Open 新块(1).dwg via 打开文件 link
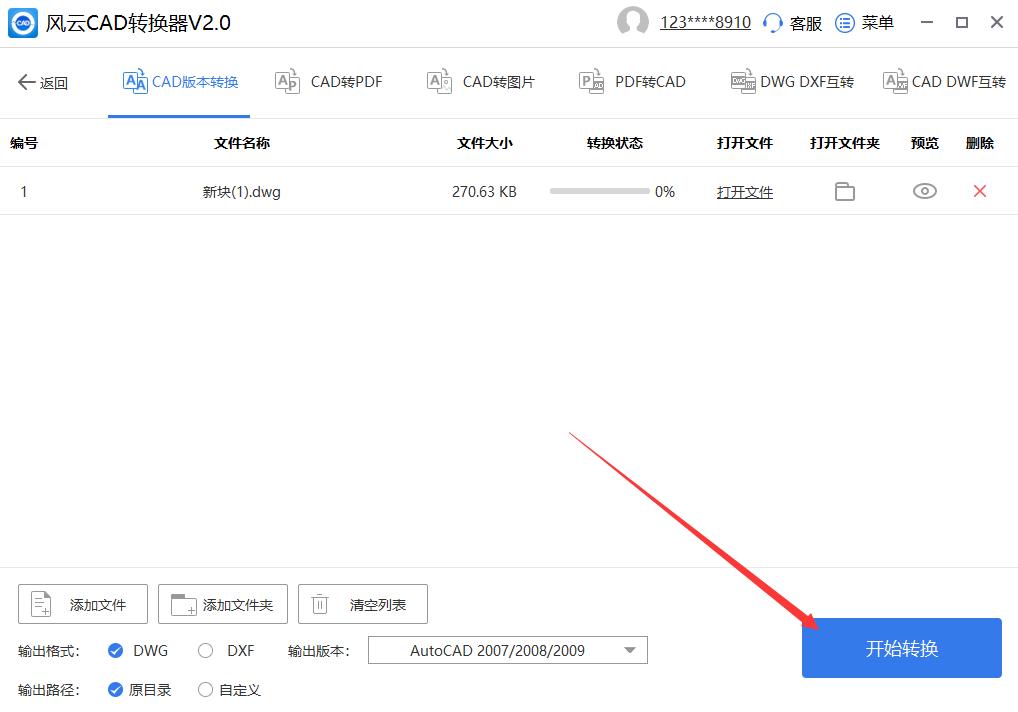 pos(744,190)
